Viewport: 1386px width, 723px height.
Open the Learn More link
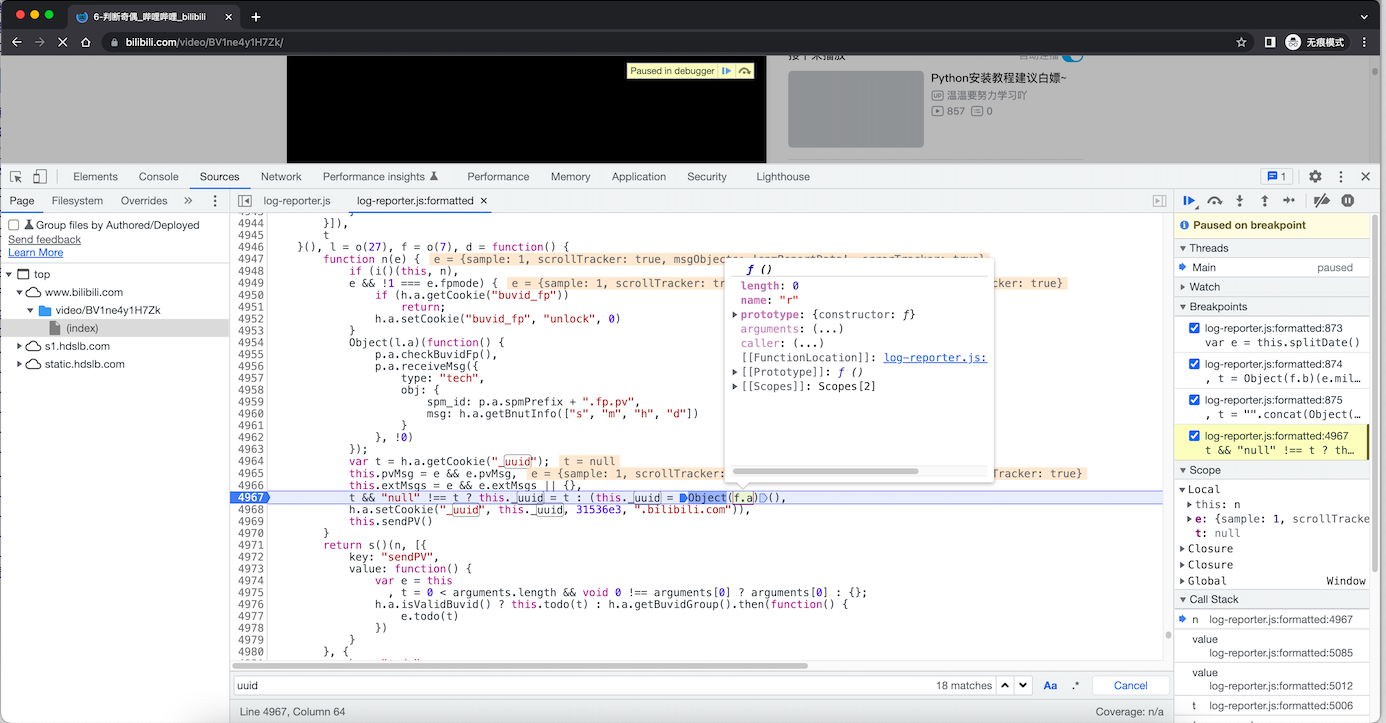click(x=35, y=253)
